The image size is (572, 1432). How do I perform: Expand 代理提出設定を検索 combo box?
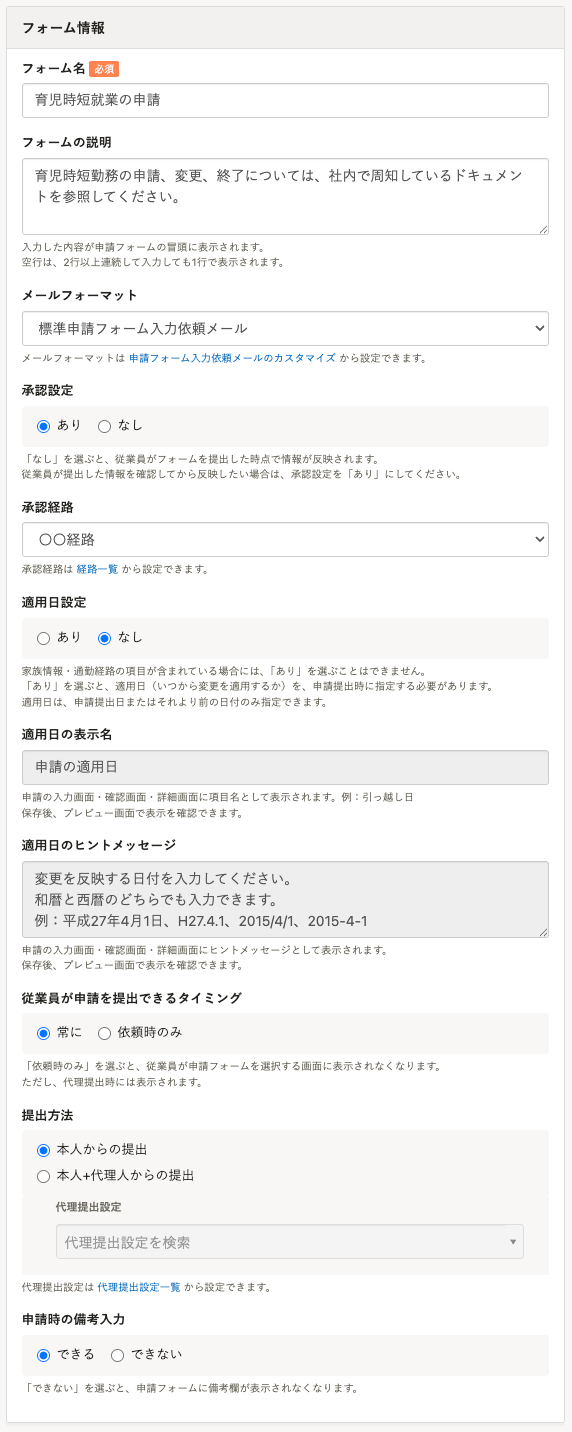(x=290, y=1242)
